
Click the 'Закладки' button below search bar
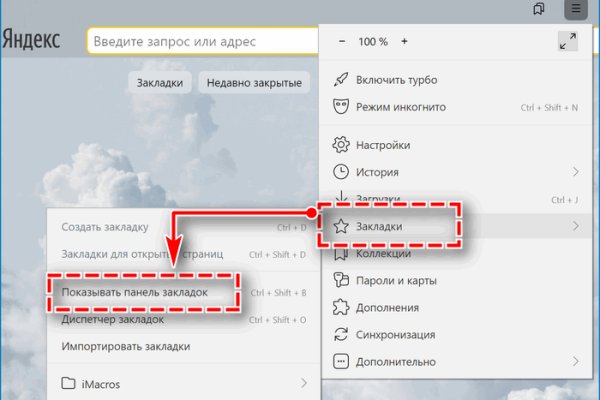(x=160, y=83)
